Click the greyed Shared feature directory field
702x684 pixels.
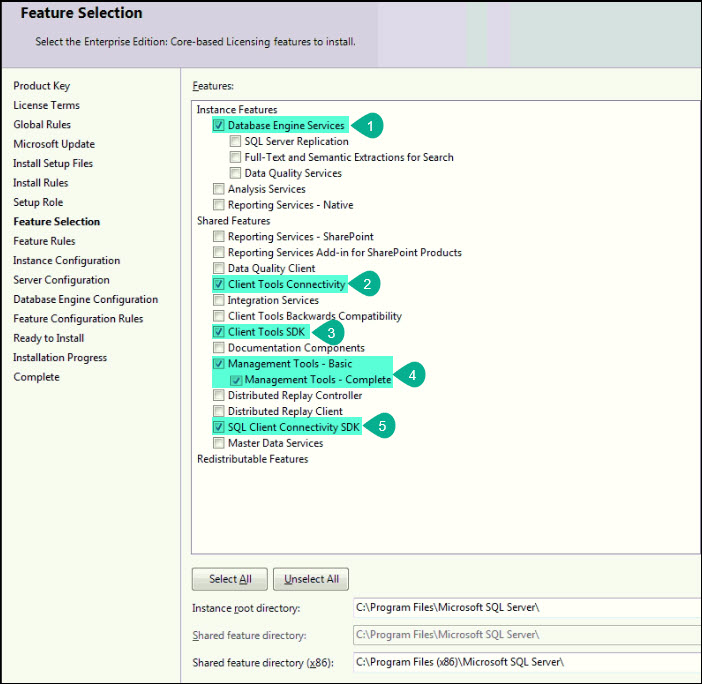click(x=527, y=635)
